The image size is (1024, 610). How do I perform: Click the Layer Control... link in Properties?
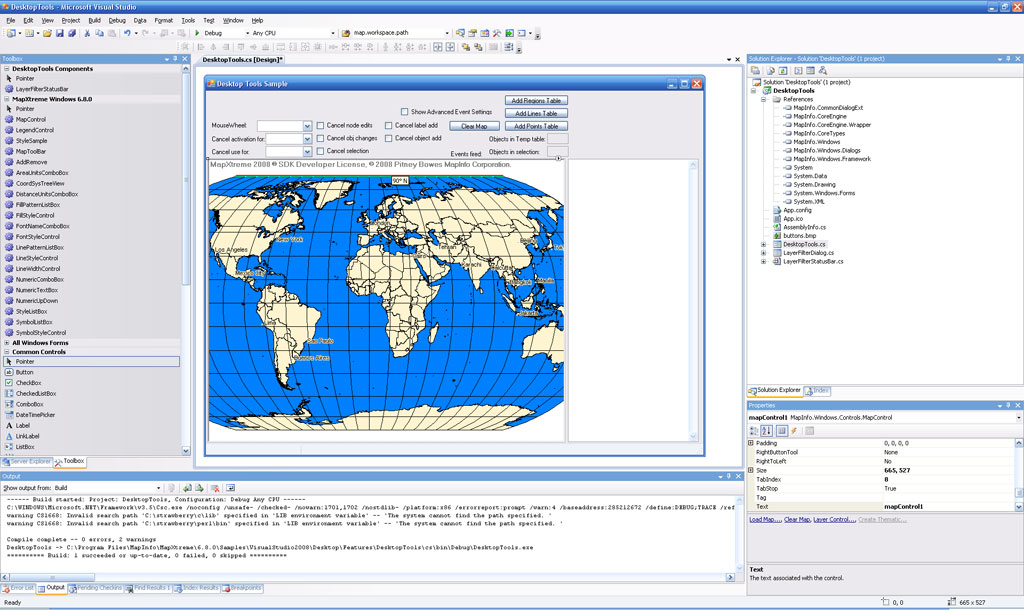coord(834,519)
